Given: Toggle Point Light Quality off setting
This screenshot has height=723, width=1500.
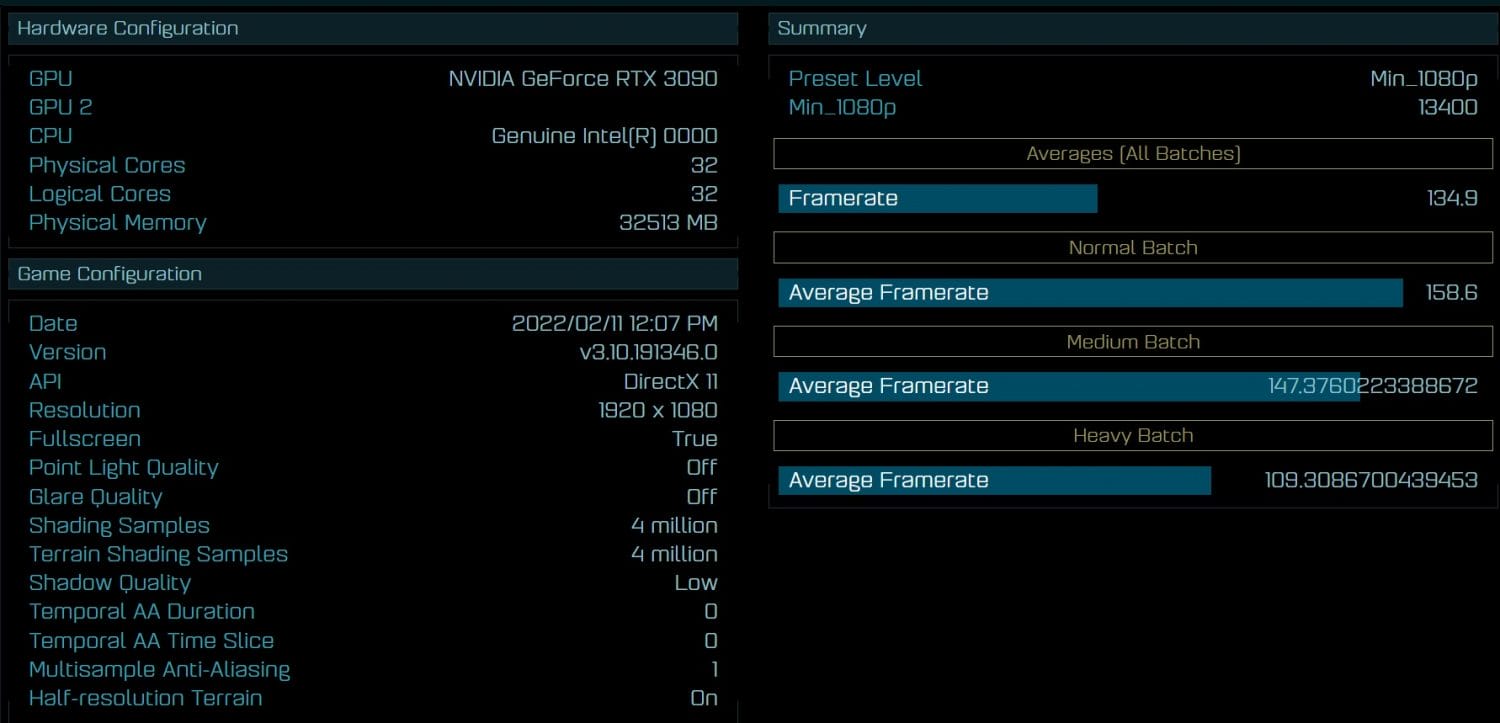Looking at the screenshot, I should [x=702, y=467].
